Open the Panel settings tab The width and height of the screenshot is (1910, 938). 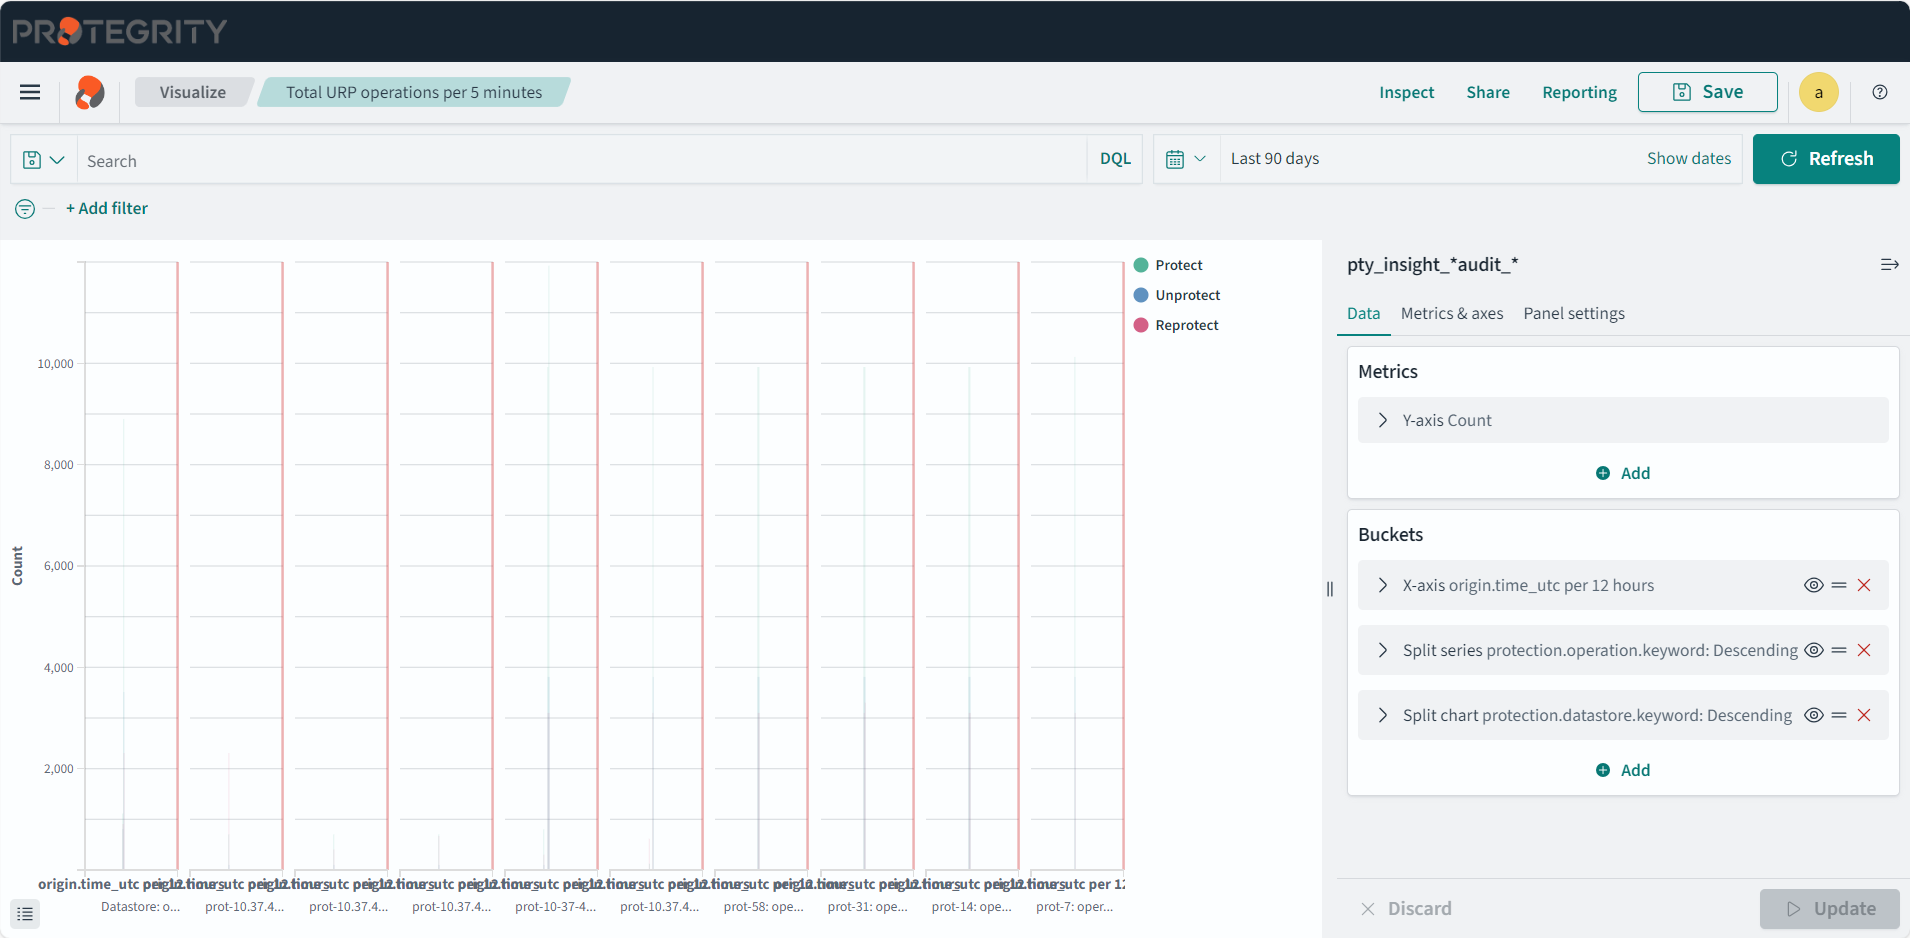click(x=1574, y=314)
